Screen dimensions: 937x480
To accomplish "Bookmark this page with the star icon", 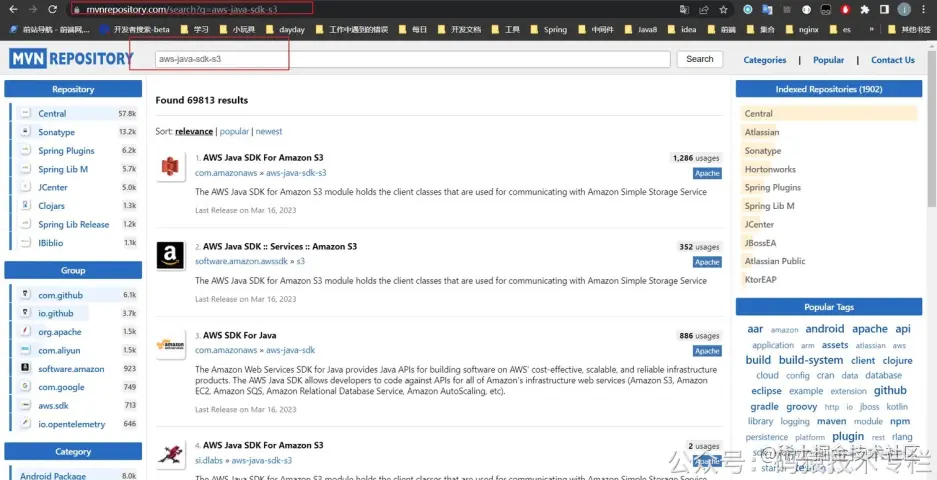I will [724, 10].
